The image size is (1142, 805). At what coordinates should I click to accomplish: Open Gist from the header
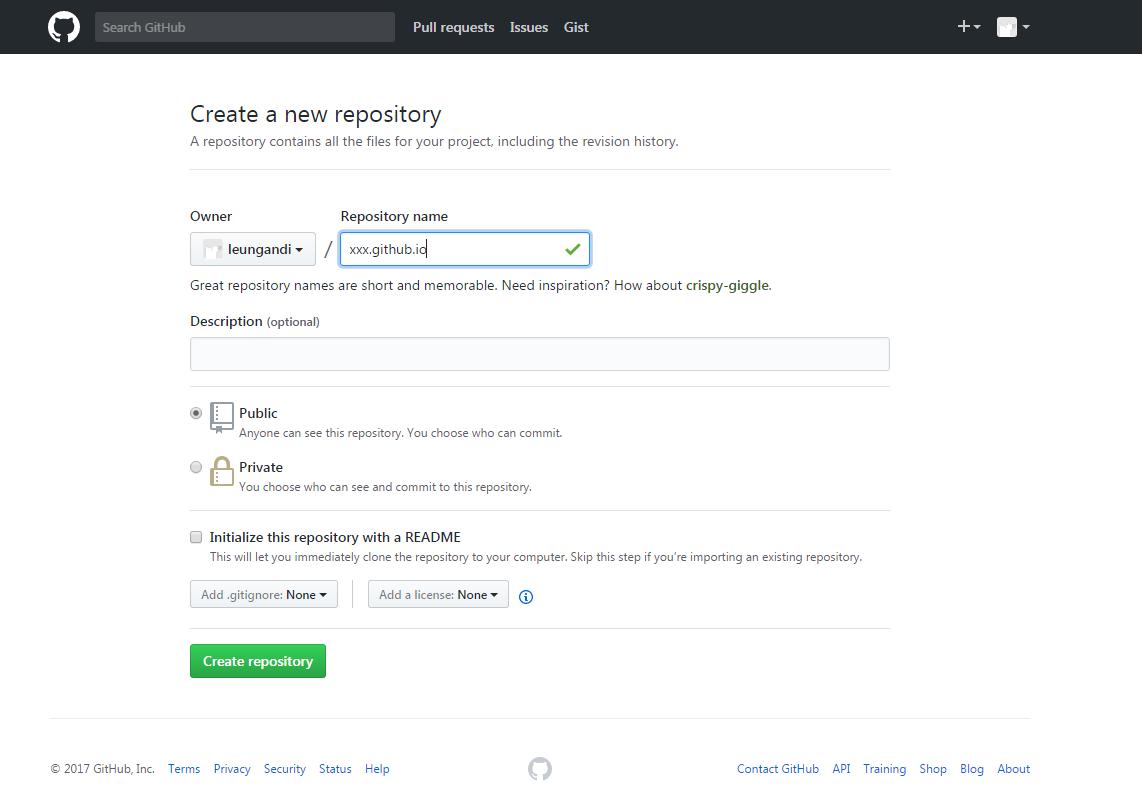[x=576, y=27]
